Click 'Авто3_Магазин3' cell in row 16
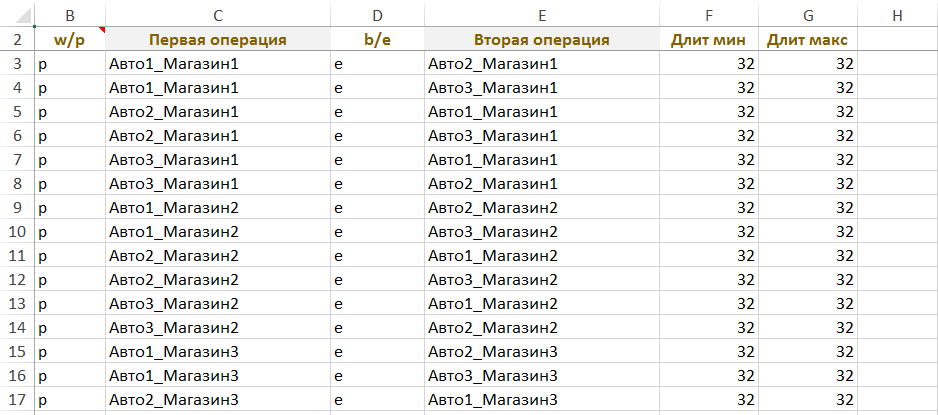The image size is (938, 415). [541, 376]
